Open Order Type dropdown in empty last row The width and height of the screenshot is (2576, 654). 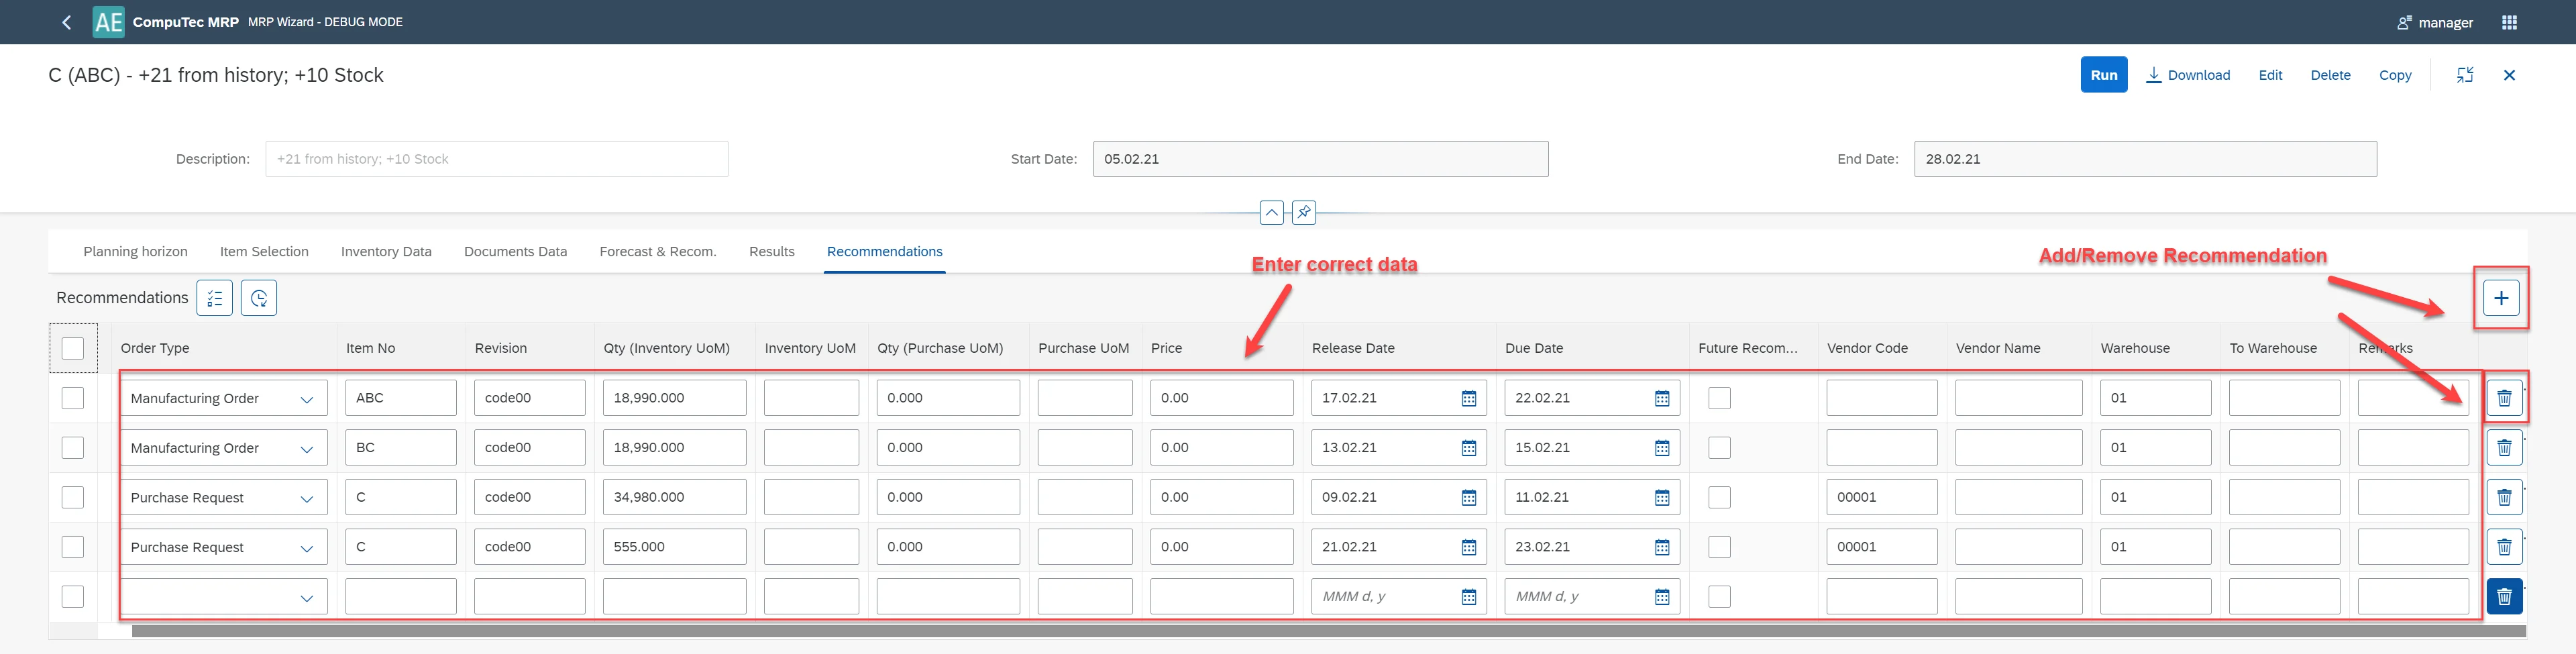click(x=307, y=598)
